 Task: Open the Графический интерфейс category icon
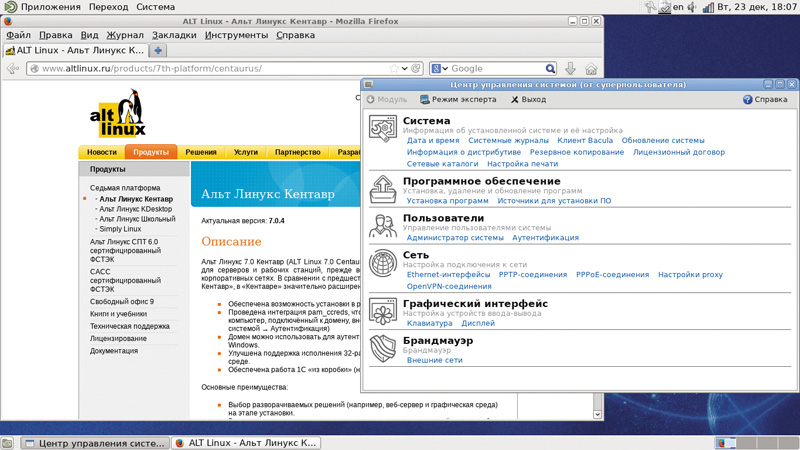click(383, 311)
